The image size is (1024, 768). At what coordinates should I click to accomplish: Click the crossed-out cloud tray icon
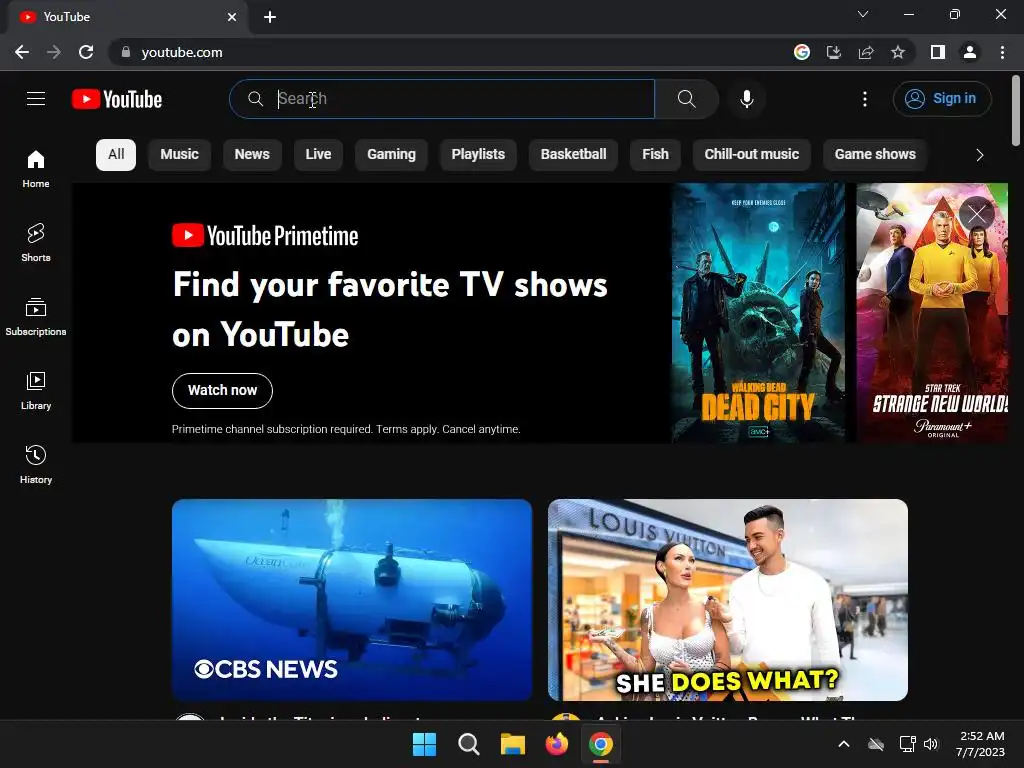pos(876,744)
